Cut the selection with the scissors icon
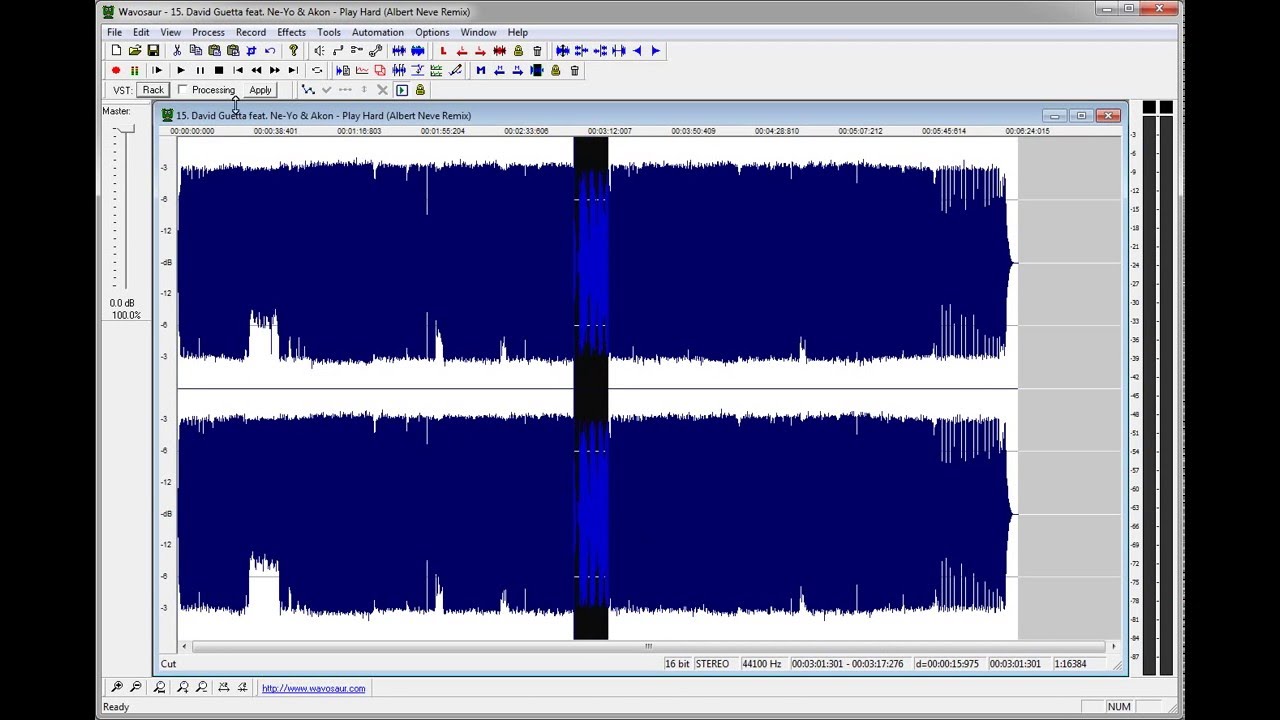 coord(177,51)
